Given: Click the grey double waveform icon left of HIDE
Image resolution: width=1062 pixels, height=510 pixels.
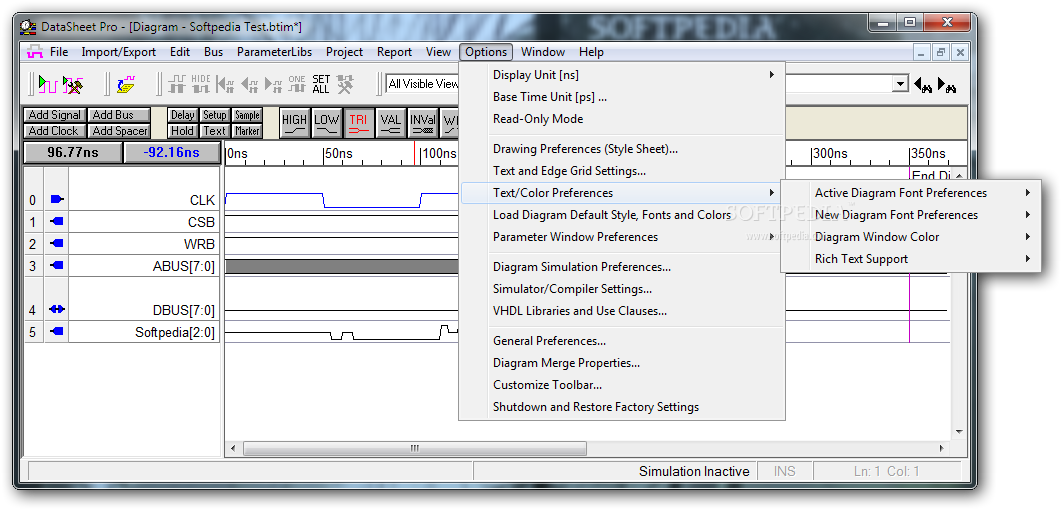Looking at the screenshot, I should 177,84.
